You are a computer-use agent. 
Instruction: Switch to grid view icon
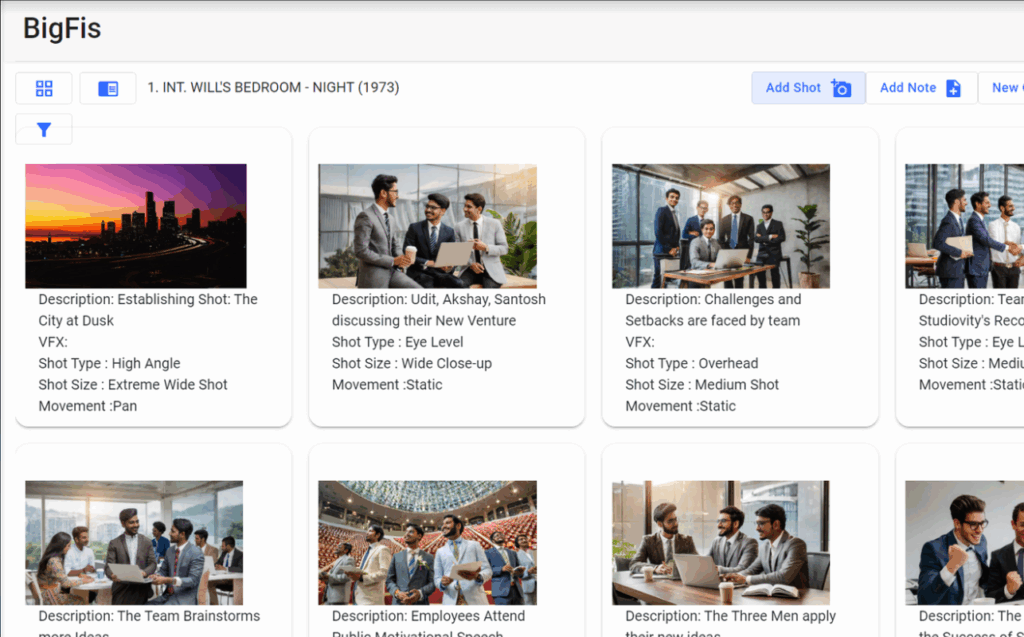44,88
